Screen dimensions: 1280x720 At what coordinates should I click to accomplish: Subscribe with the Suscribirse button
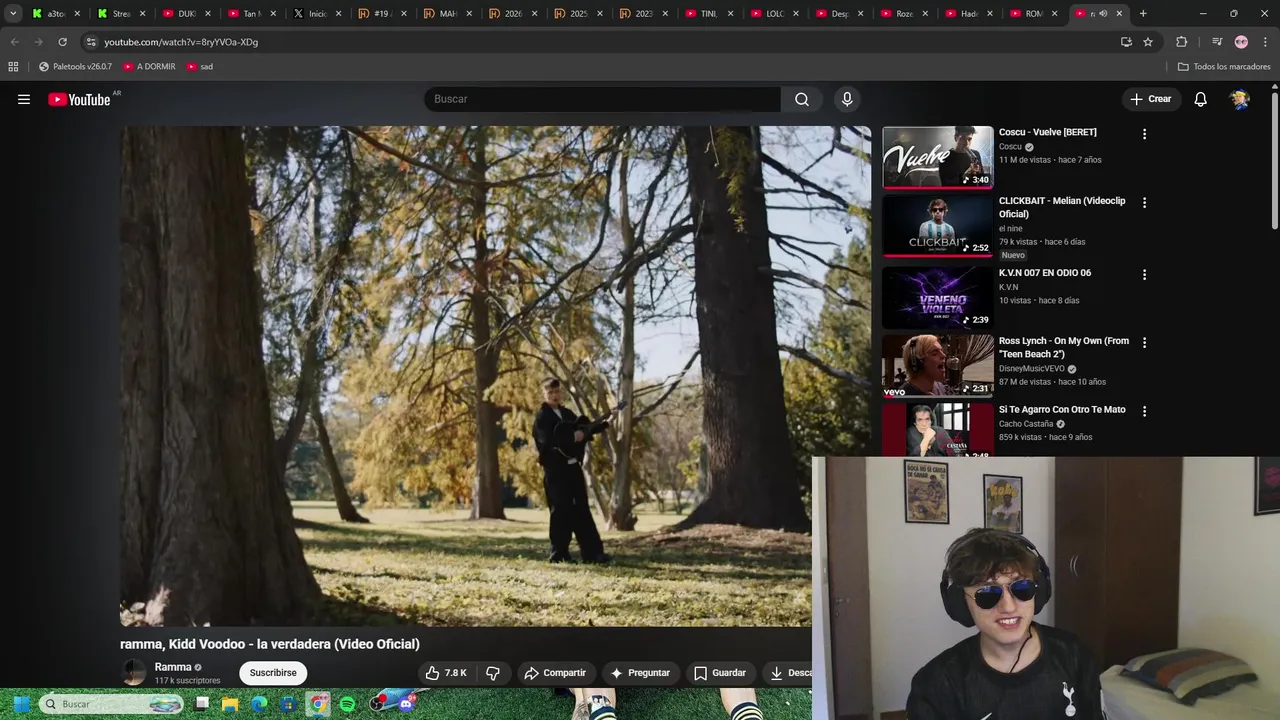tap(273, 673)
